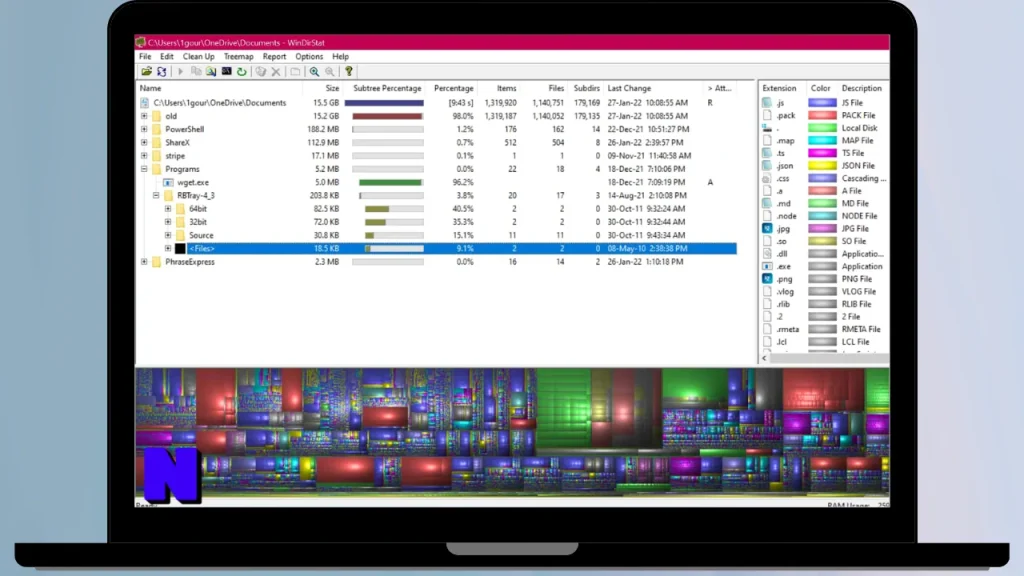
Task: Click the wget.exe file icon
Action: click(168, 182)
